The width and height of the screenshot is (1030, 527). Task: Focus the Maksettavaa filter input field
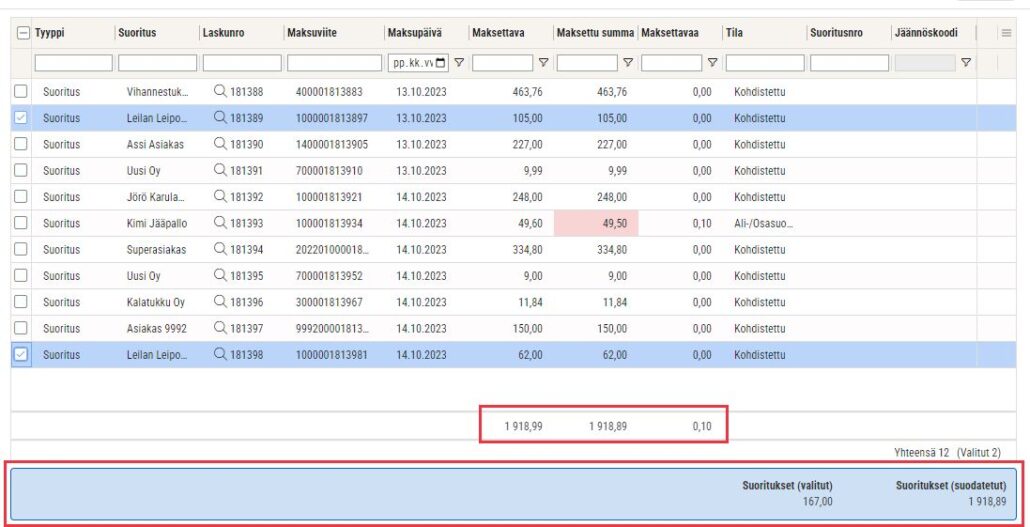coord(671,63)
